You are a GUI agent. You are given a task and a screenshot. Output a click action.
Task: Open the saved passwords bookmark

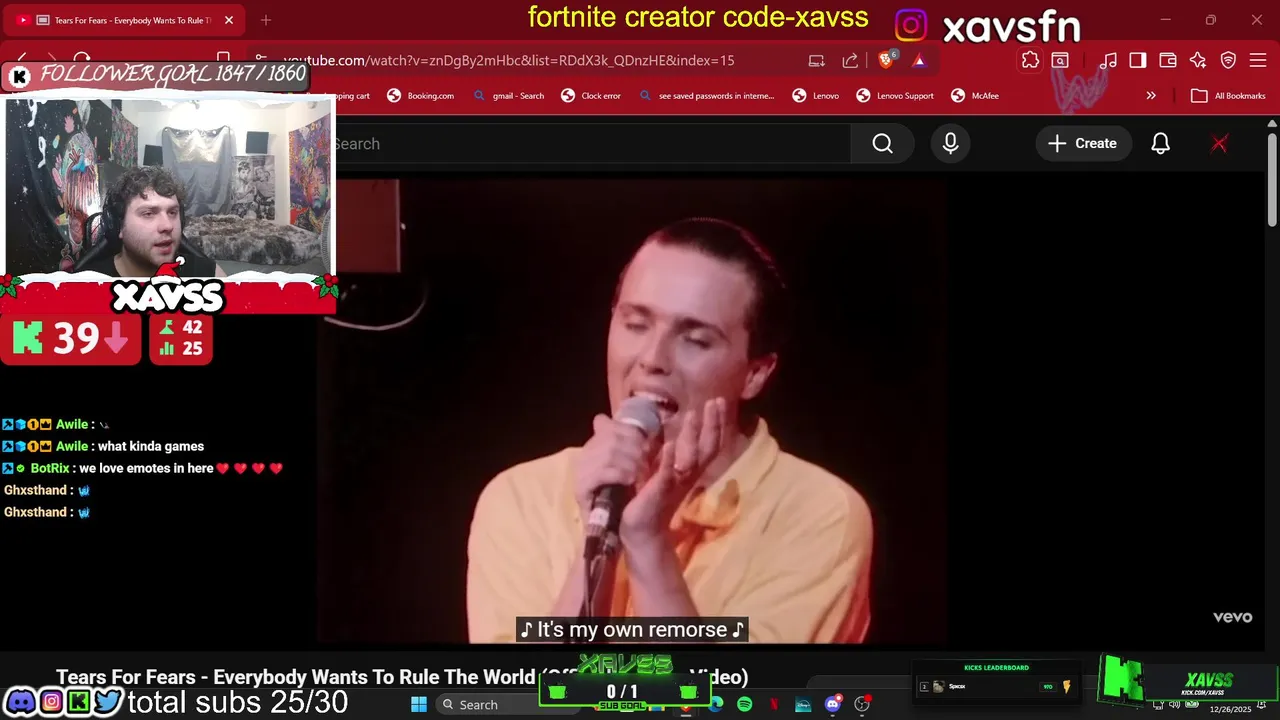click(x=706, y=96)
